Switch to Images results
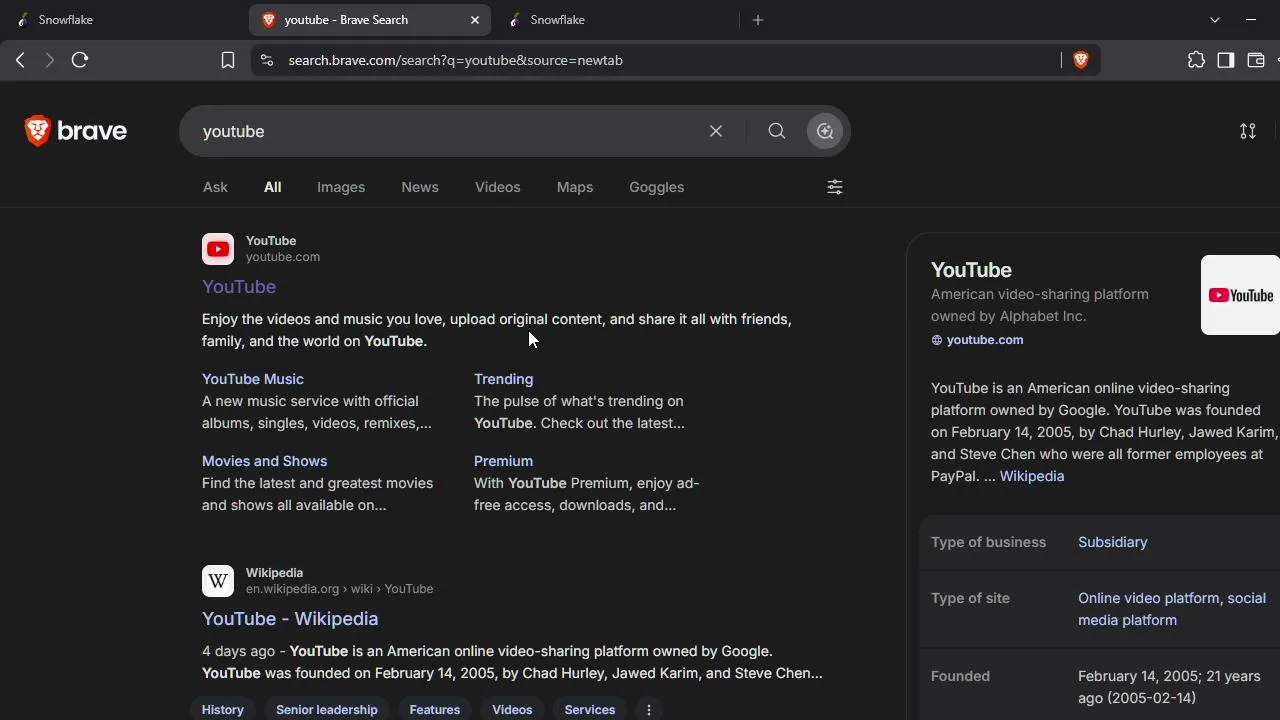 (x=341, y=187)
